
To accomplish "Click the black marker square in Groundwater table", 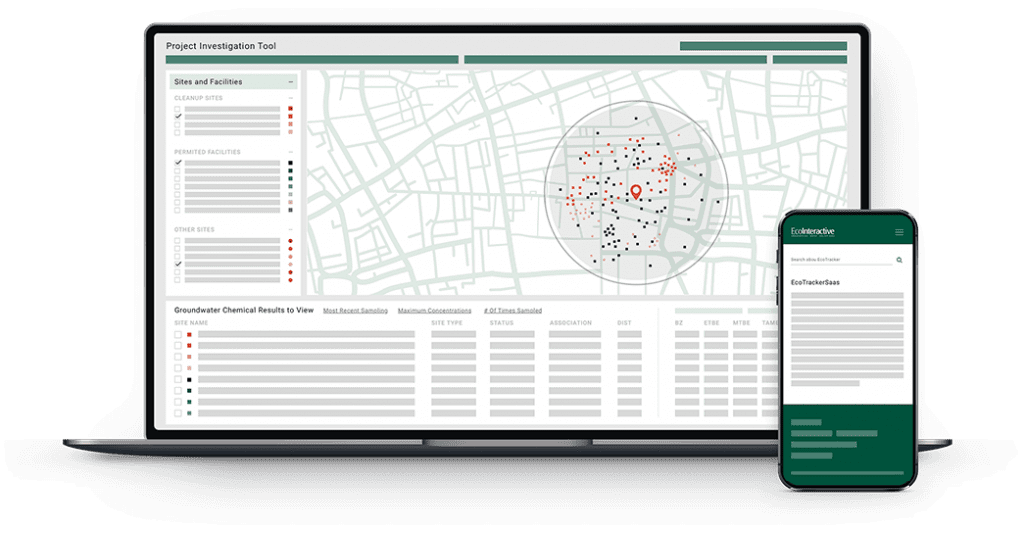I will tap(189, 380).
